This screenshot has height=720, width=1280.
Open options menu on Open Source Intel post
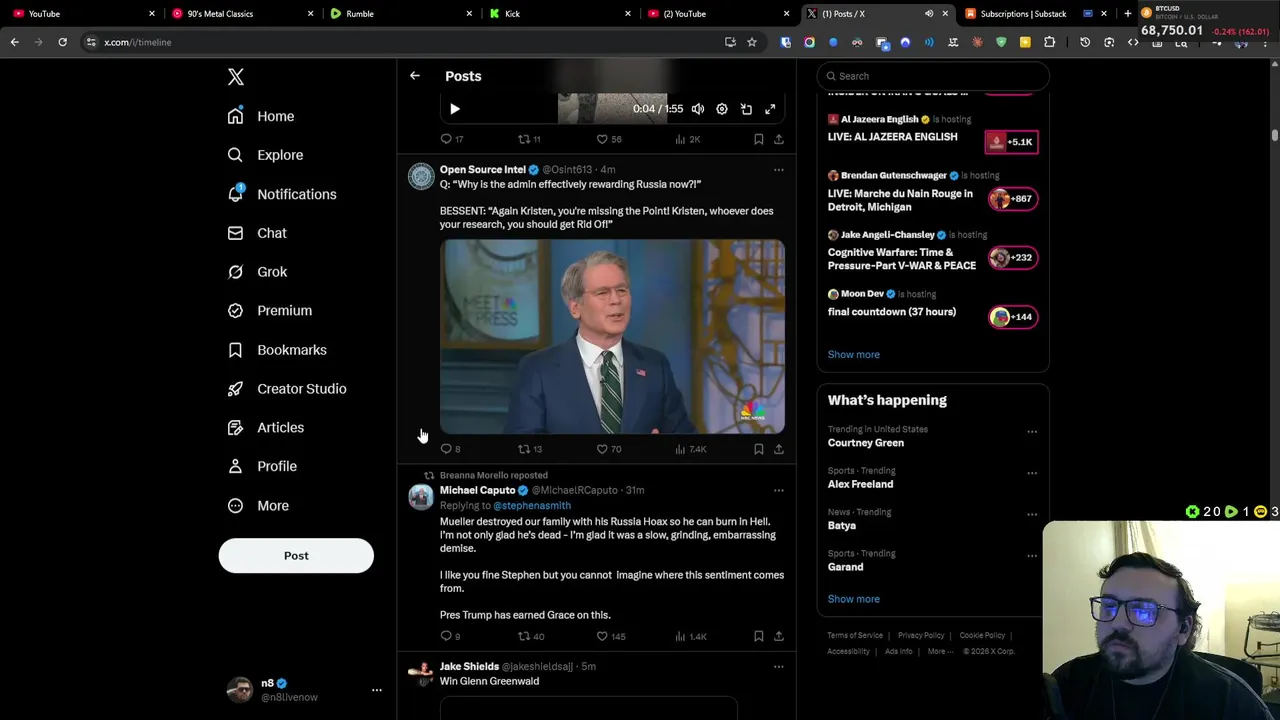[x=778, y=170]
